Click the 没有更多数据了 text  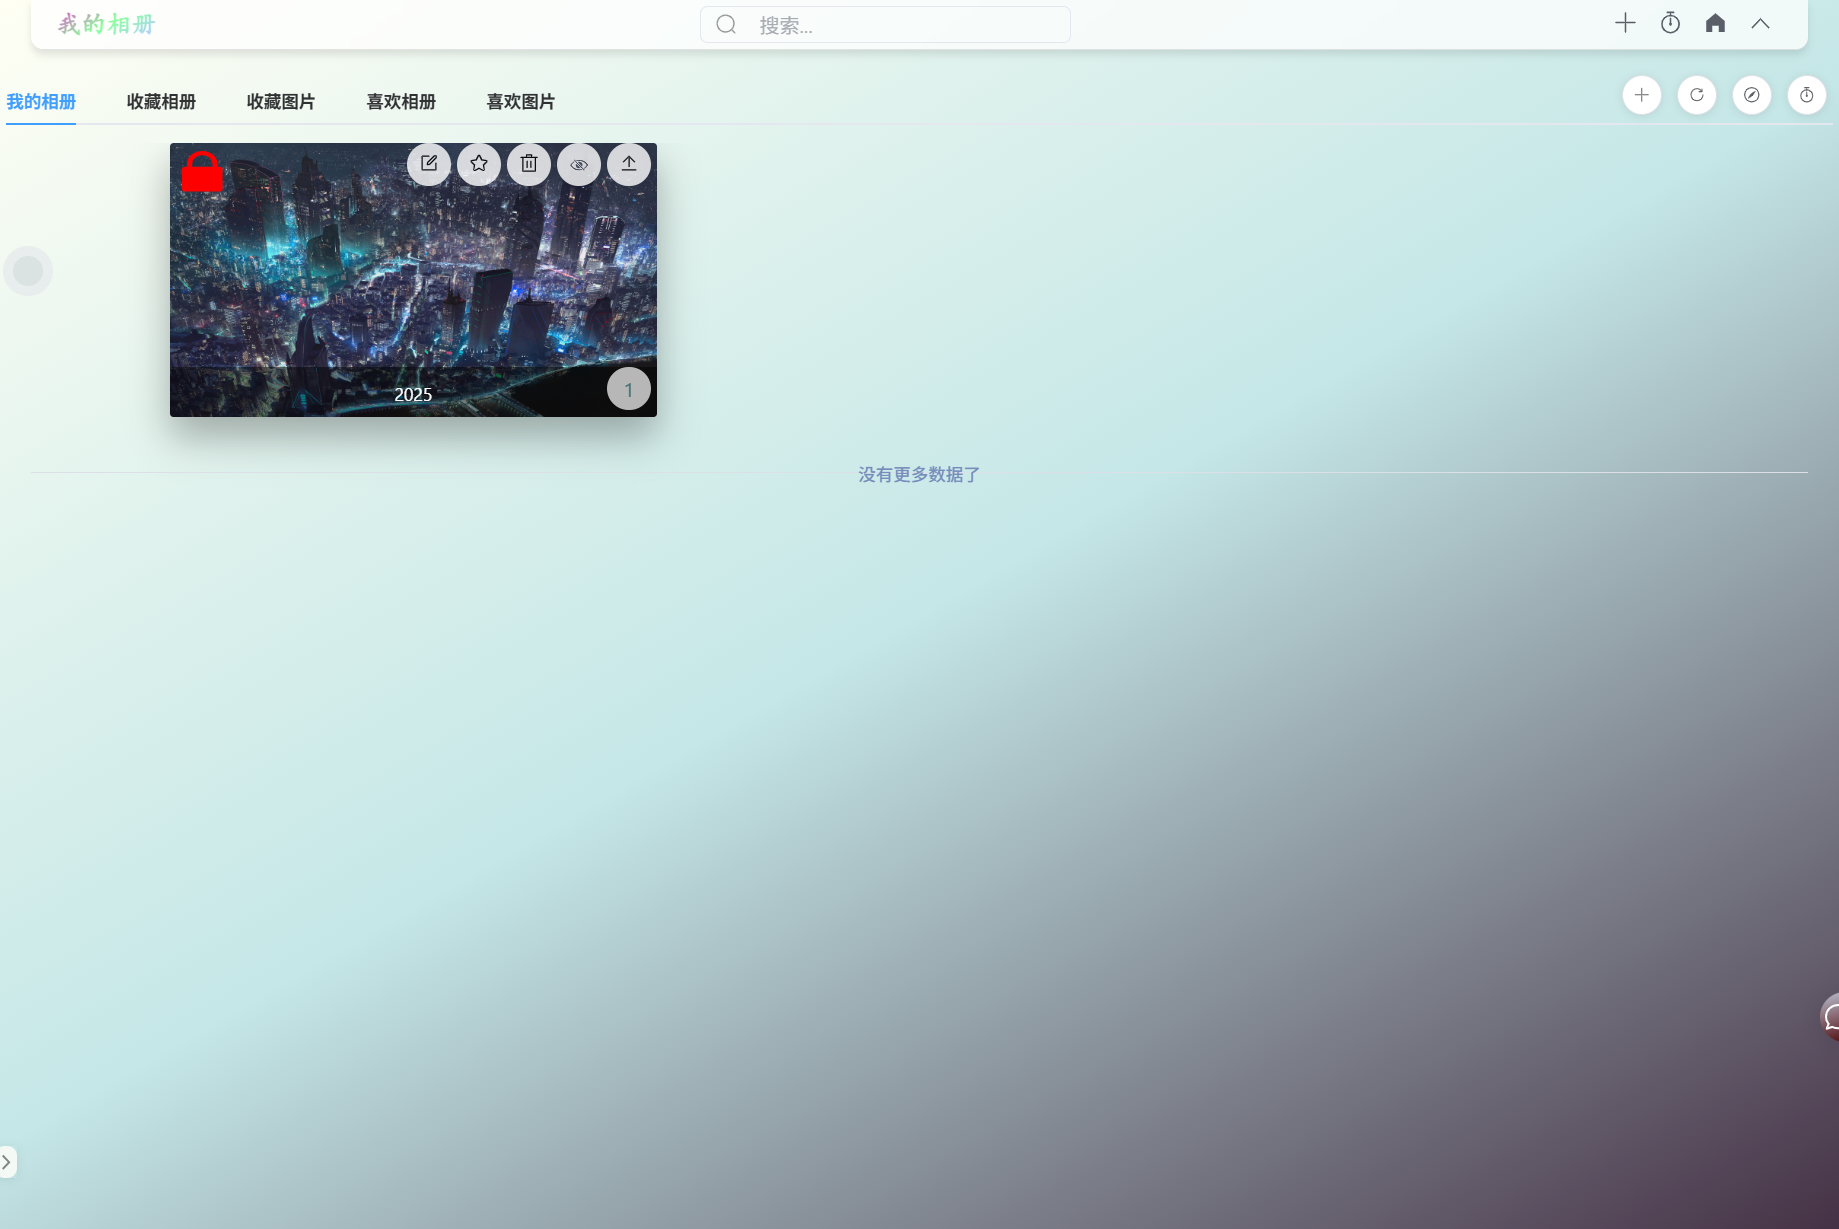919,475
